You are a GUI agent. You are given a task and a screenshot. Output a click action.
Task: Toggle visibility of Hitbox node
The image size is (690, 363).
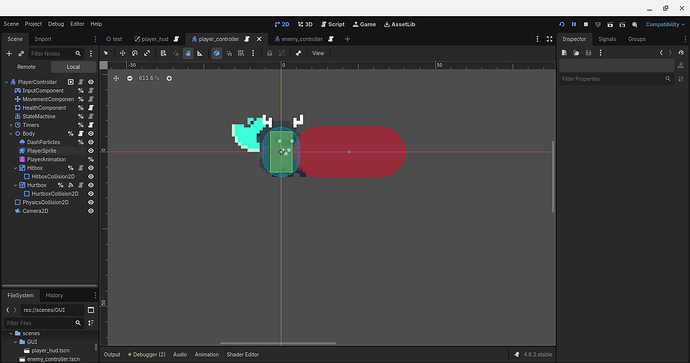[91, 168]
